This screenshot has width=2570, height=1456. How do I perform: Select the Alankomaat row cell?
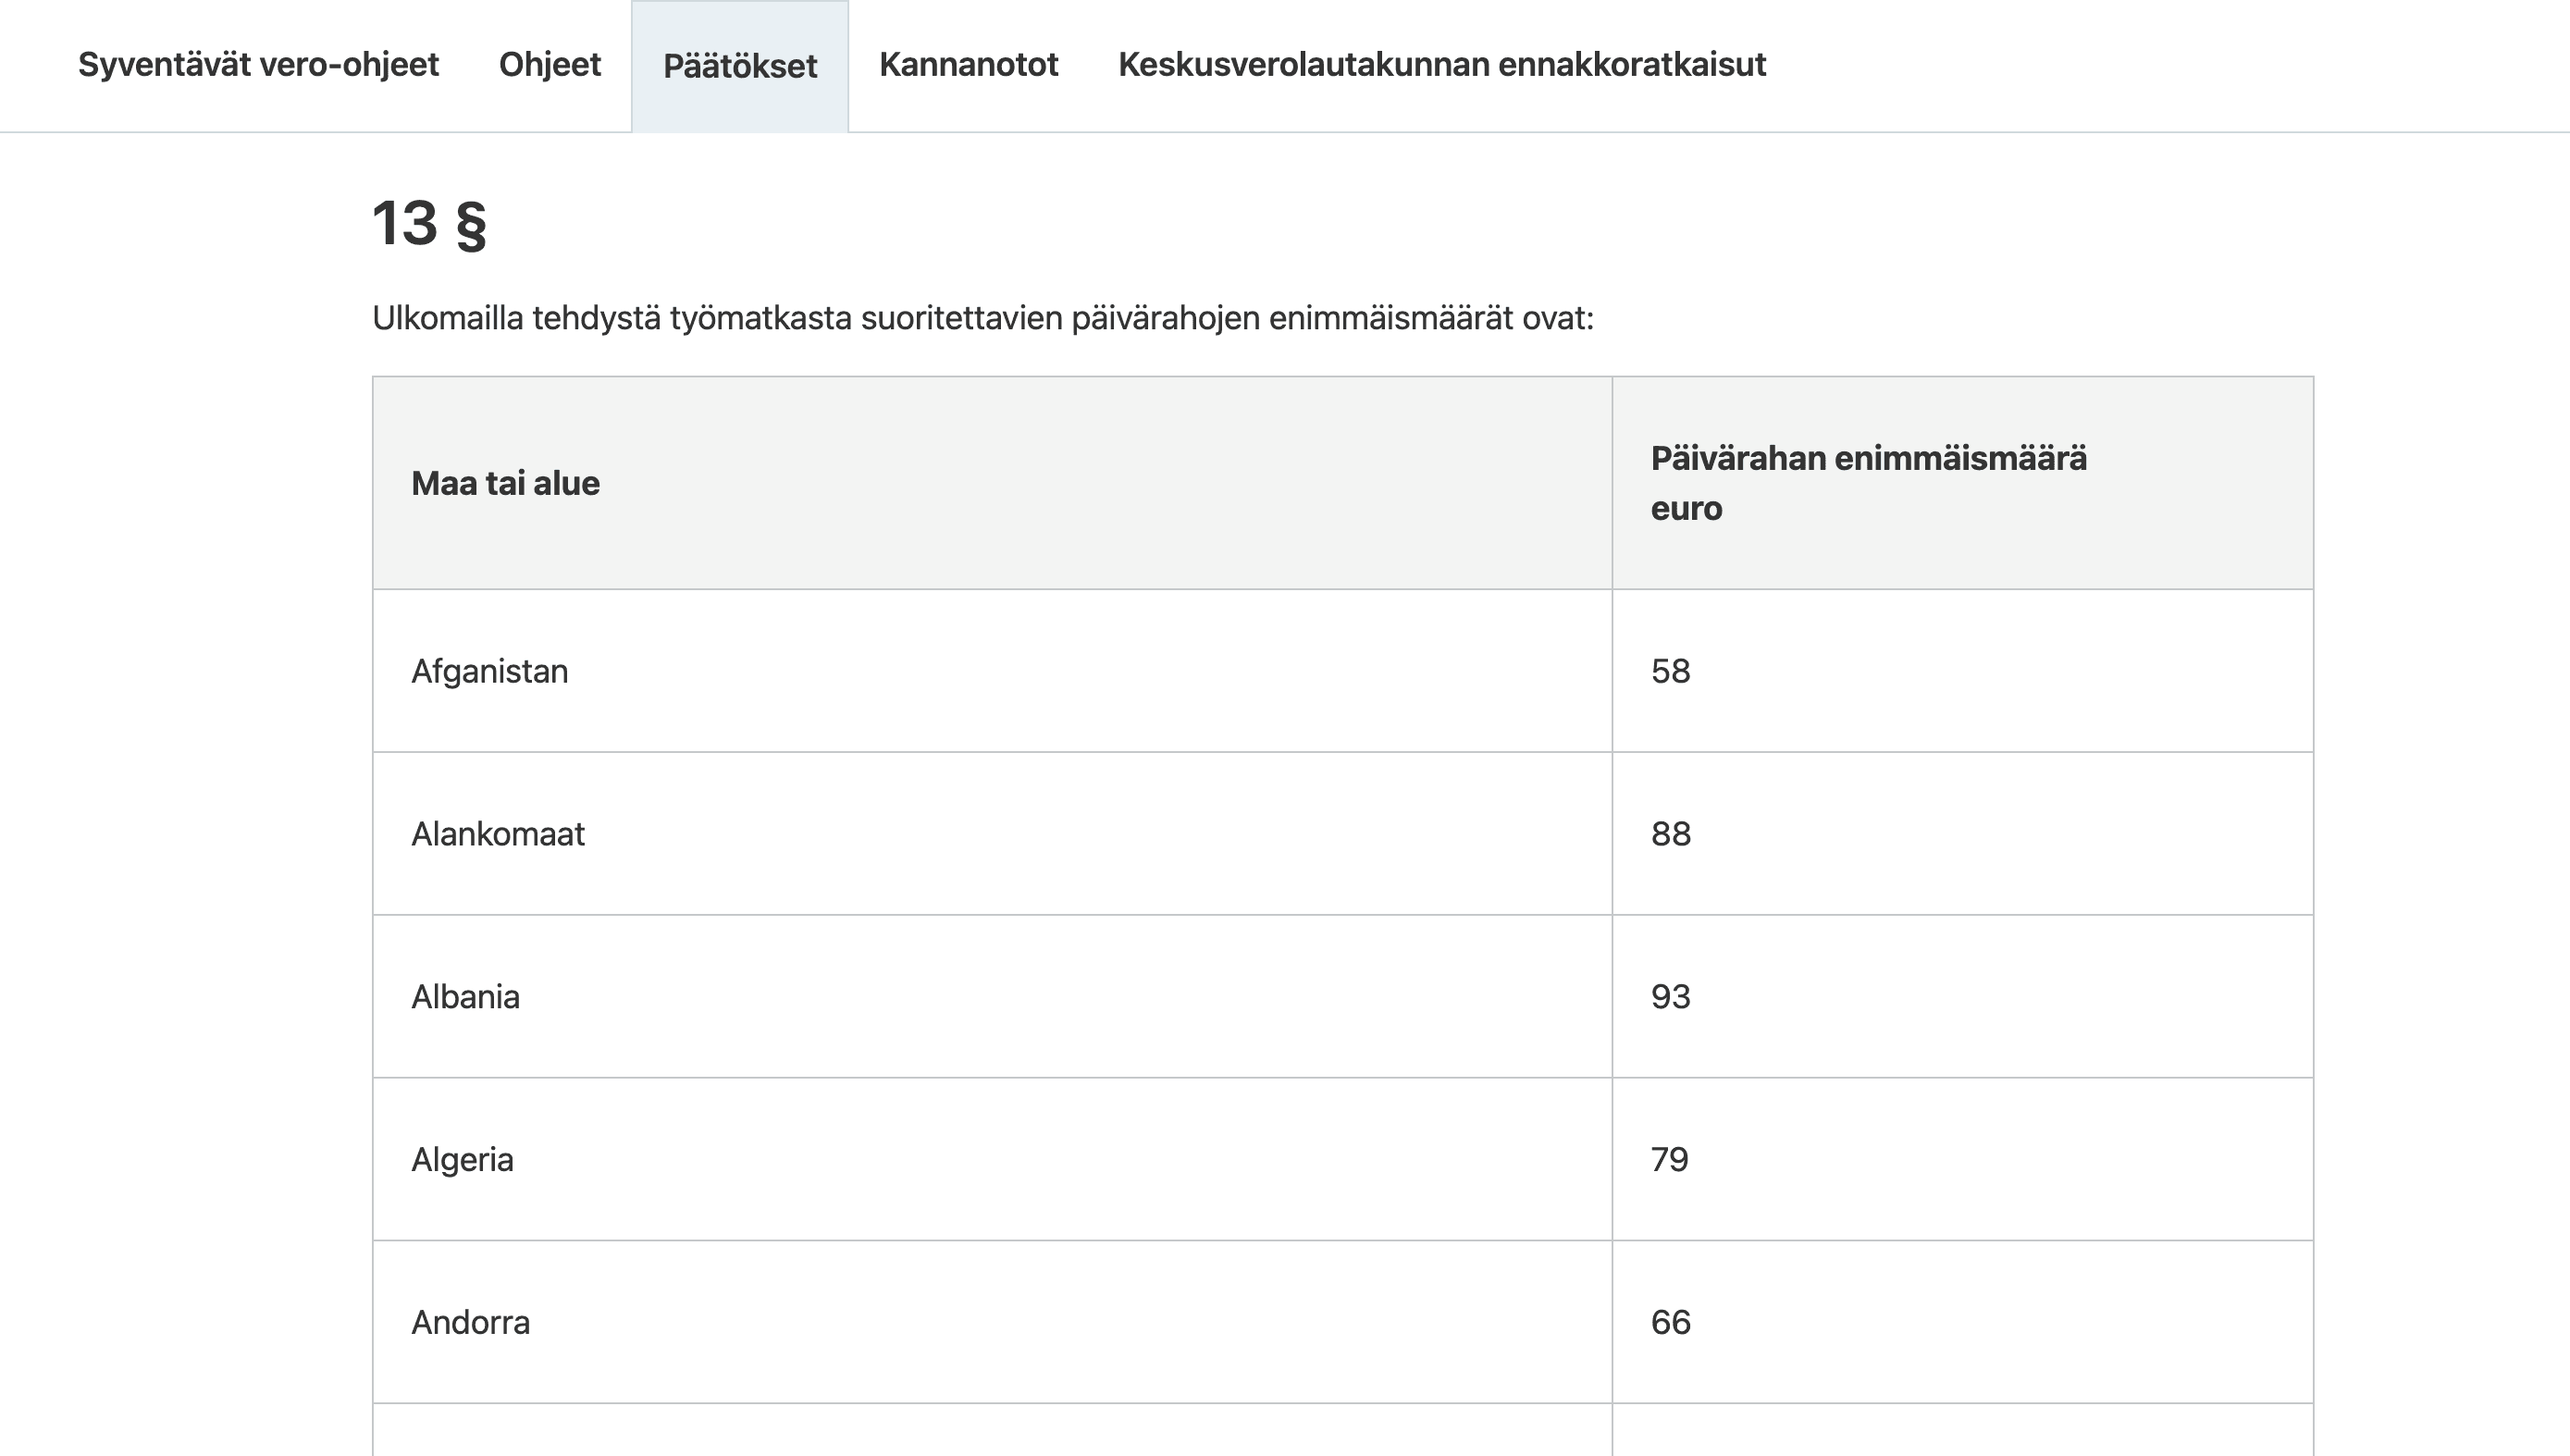[992, 834]
